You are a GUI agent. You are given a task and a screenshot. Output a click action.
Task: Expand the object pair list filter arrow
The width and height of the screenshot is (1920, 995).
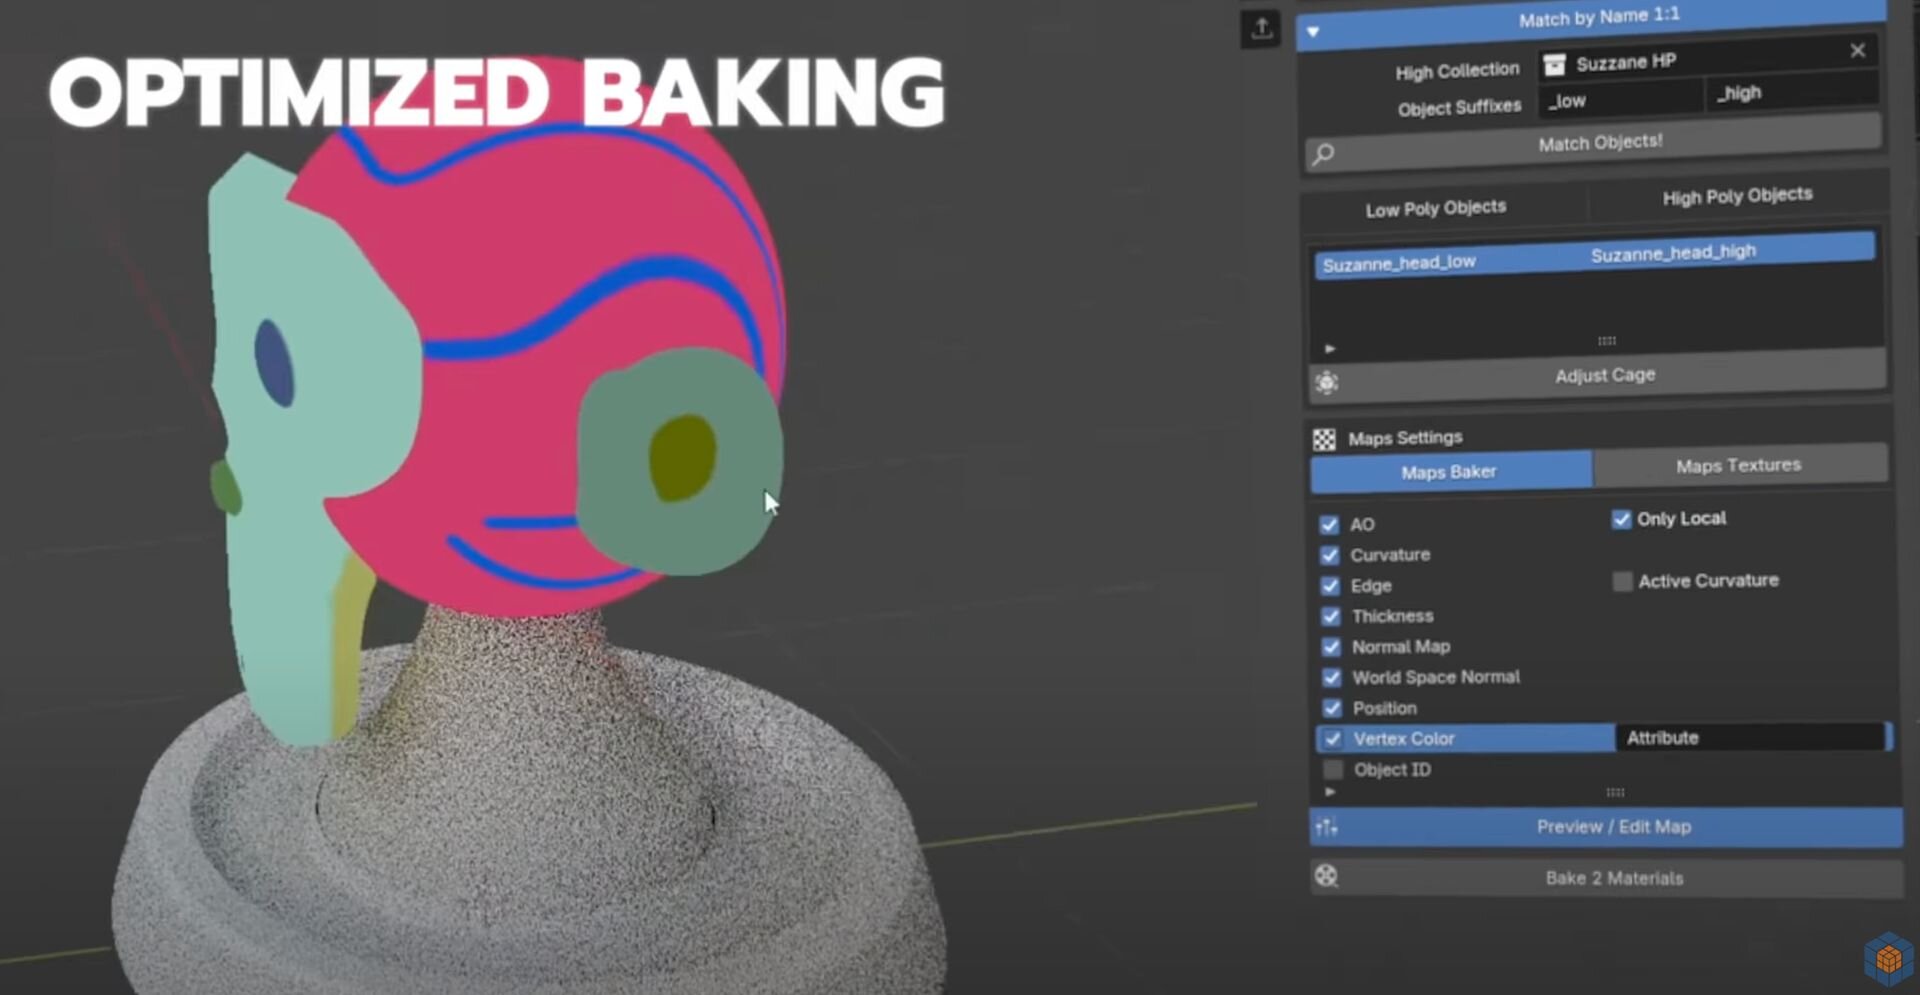[1329, 349]
